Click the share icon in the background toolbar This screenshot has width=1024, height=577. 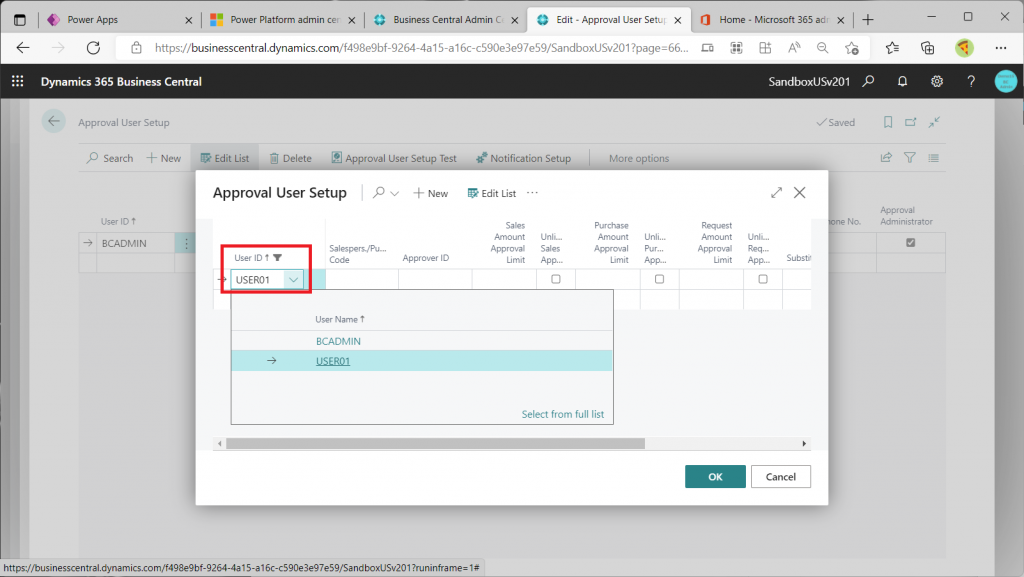(x=886, y=157)
